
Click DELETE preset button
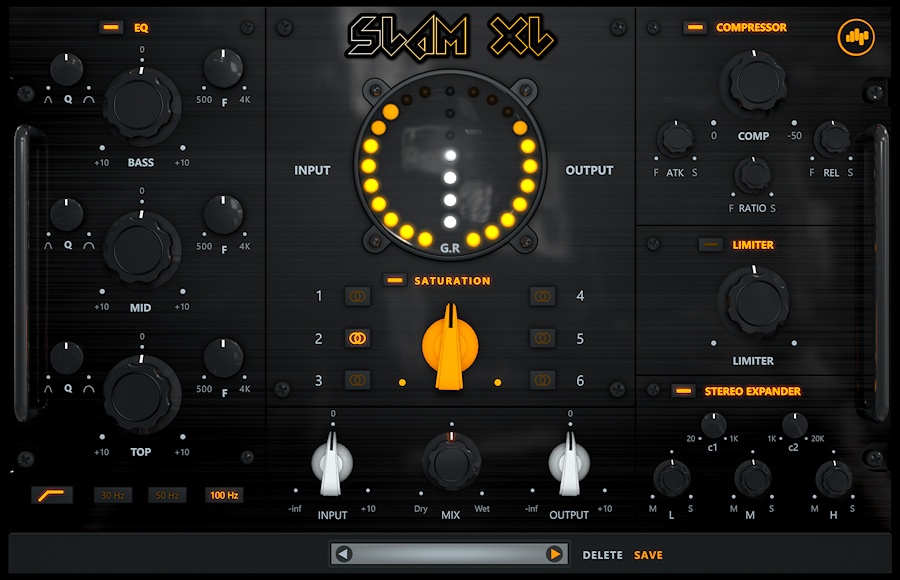[603, 555]
